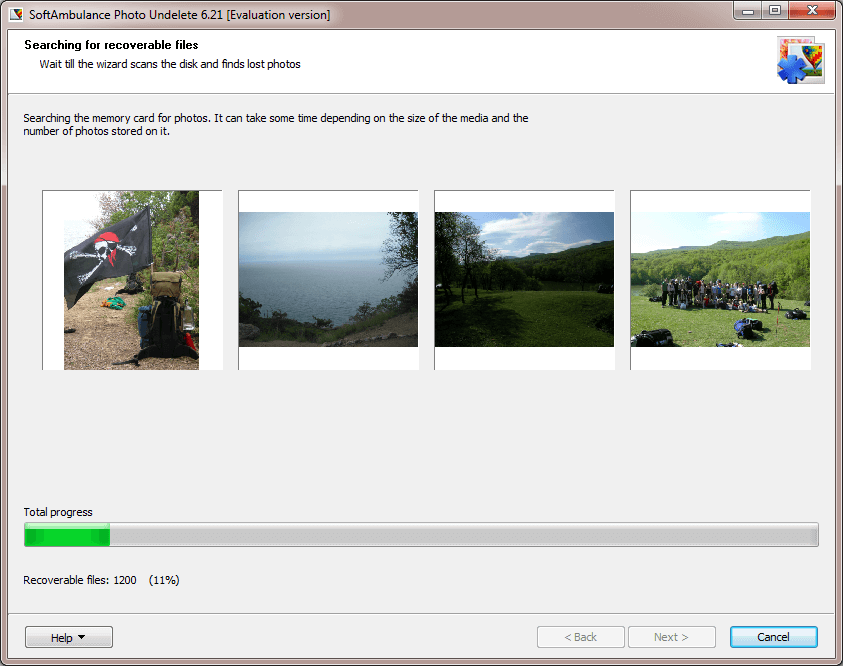Viewport: 843px width, 666px height.
Task: Click the SoftAmbulance app icon in title bar
Action: [x=17, y=15]
